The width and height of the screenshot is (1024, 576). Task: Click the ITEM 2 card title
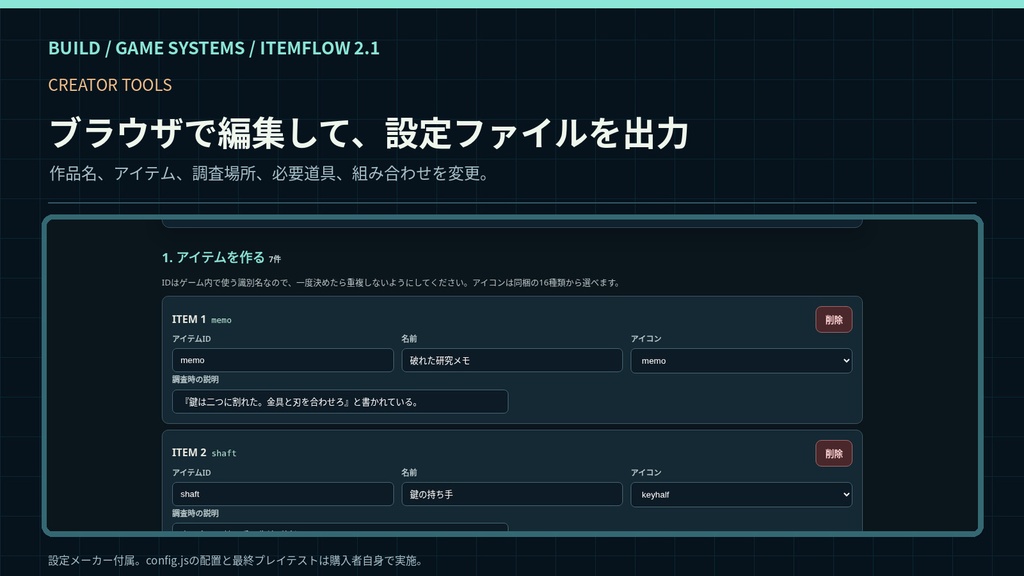click(189, 453)
